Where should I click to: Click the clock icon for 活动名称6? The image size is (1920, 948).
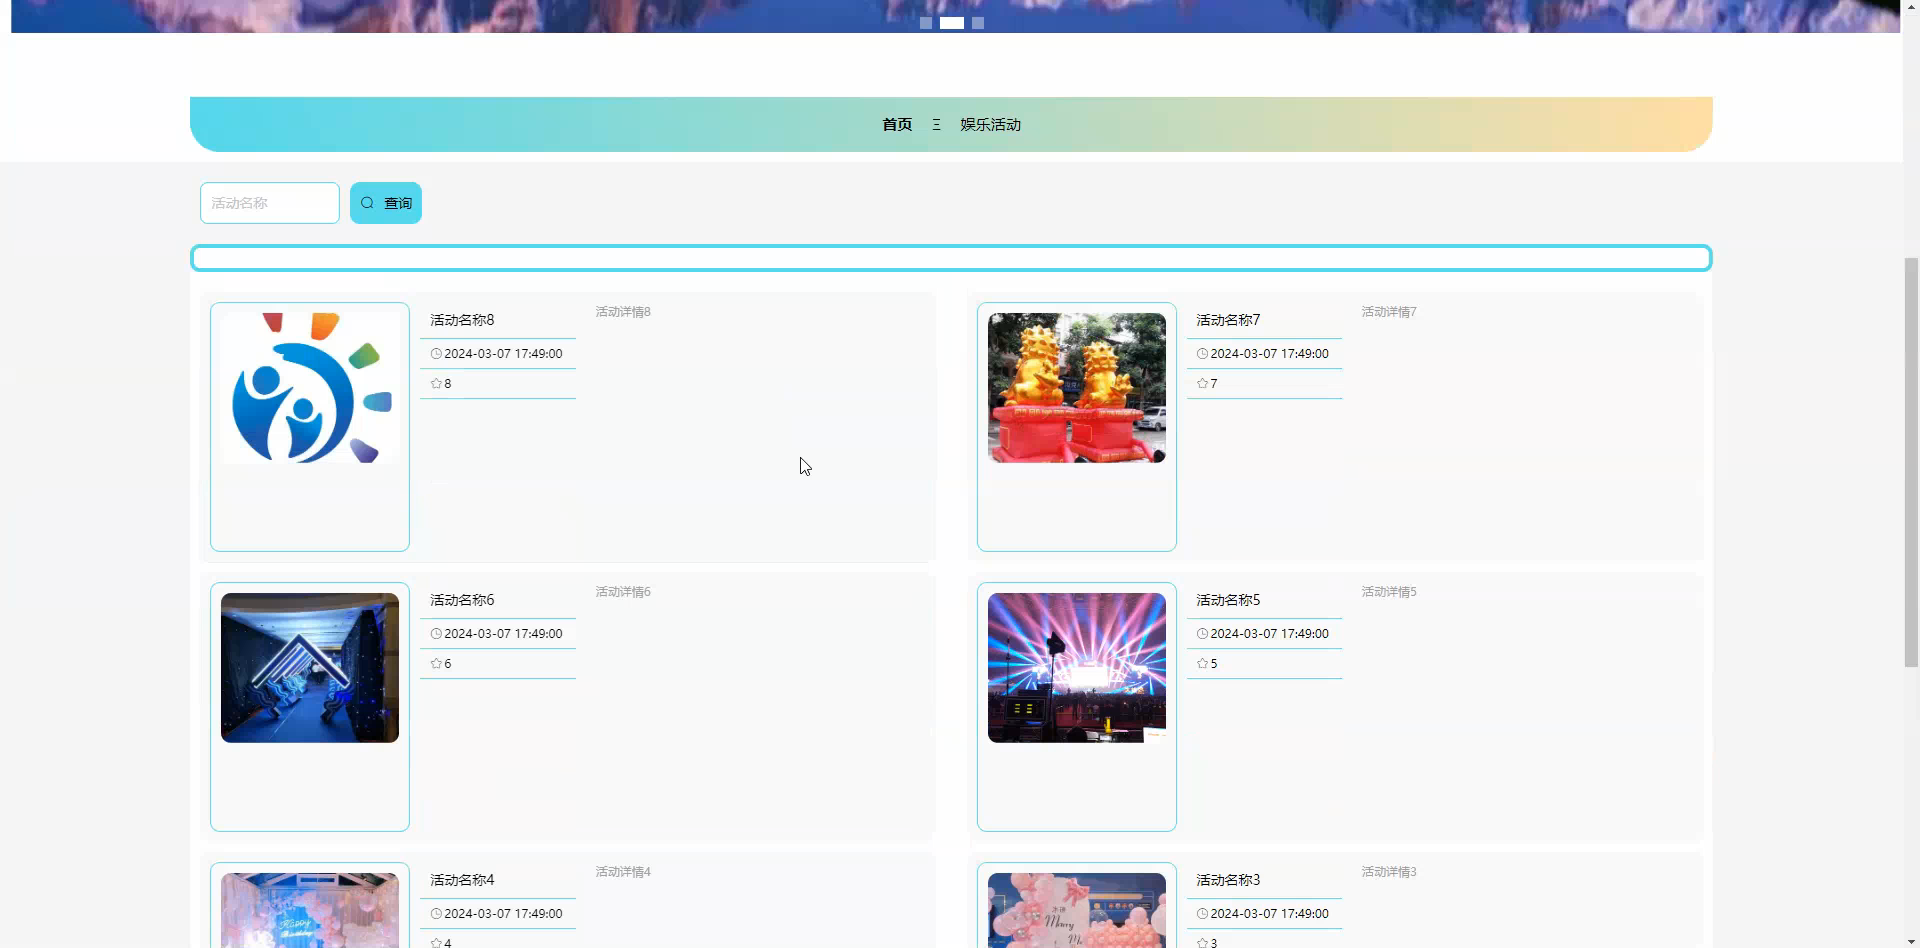(x=436, y=634)
